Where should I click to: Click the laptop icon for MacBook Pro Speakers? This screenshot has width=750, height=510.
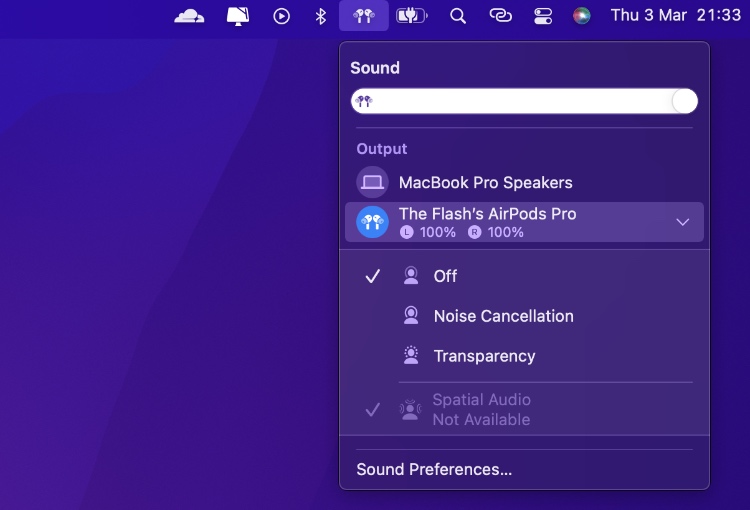372,182
